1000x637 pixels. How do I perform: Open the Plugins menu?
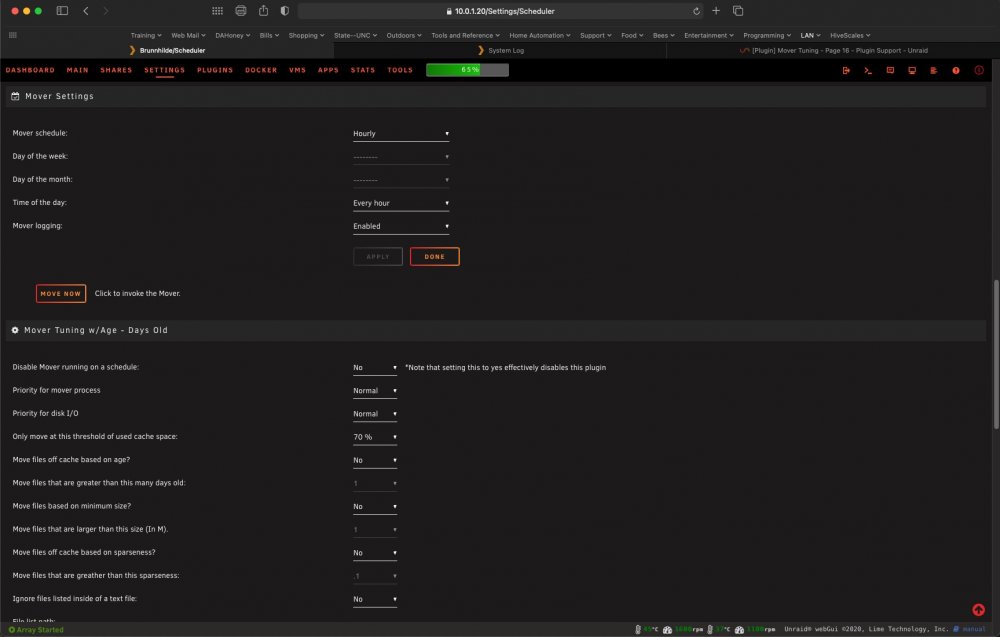[x=215, y=70]
